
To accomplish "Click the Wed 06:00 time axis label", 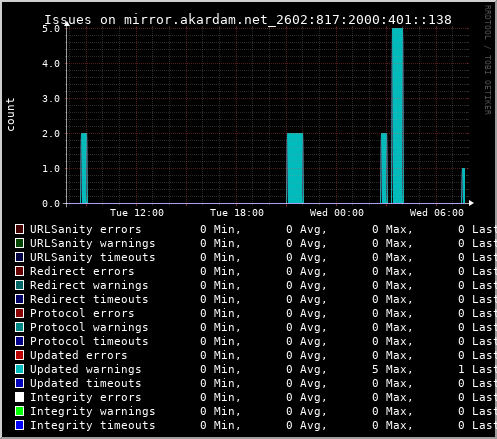I will pyautogui.click(x=437, y=213).
